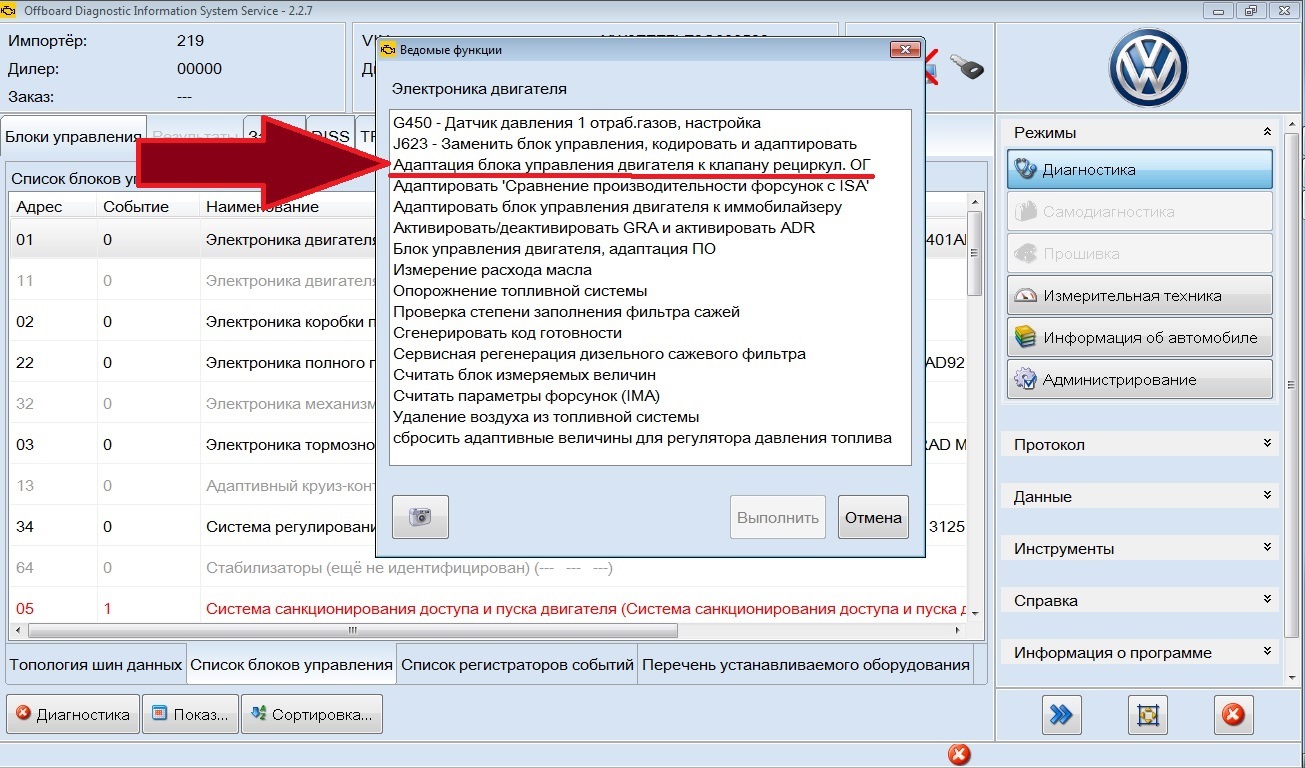
Task: Click the blue double-arrow forward button
Action: click(x=1062, y=715)
